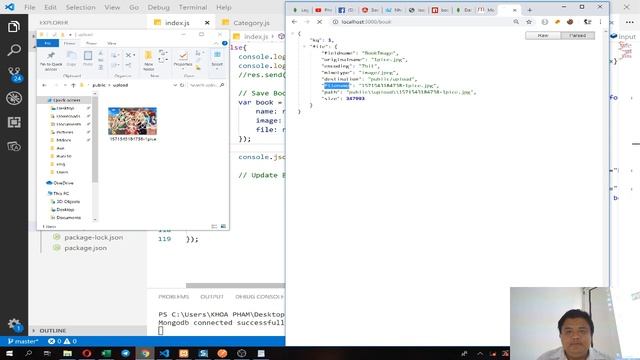Open the File Explorer help icon
Viewport: 640px width, 360px height.
click(x=224, y=43)
